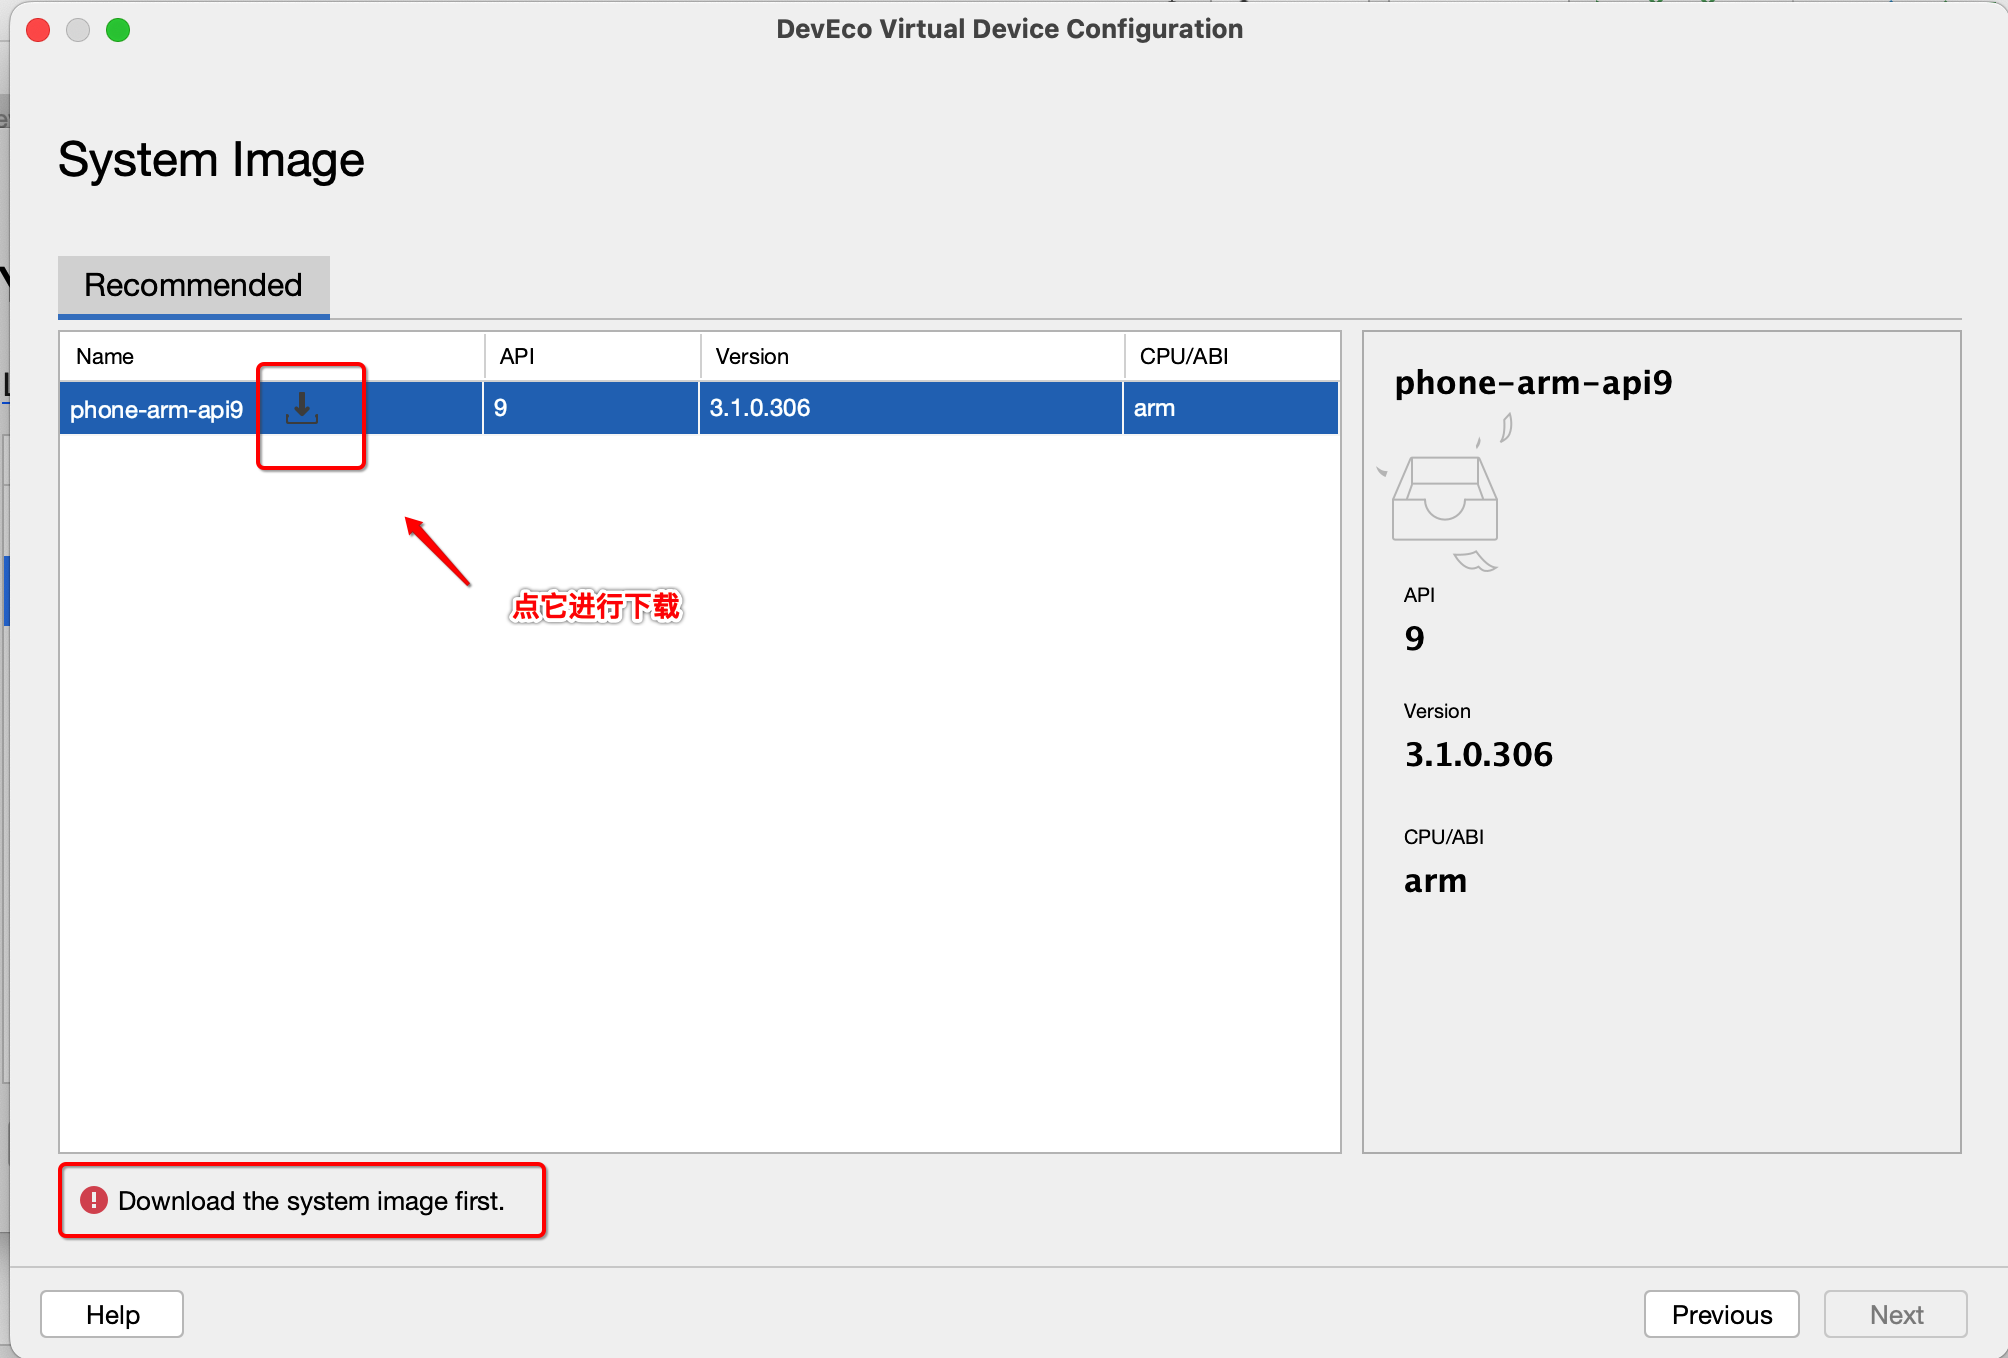Select the arm CPU/ABI cell in table
Screen dimensions: 2008x1358
point(1231,408)
